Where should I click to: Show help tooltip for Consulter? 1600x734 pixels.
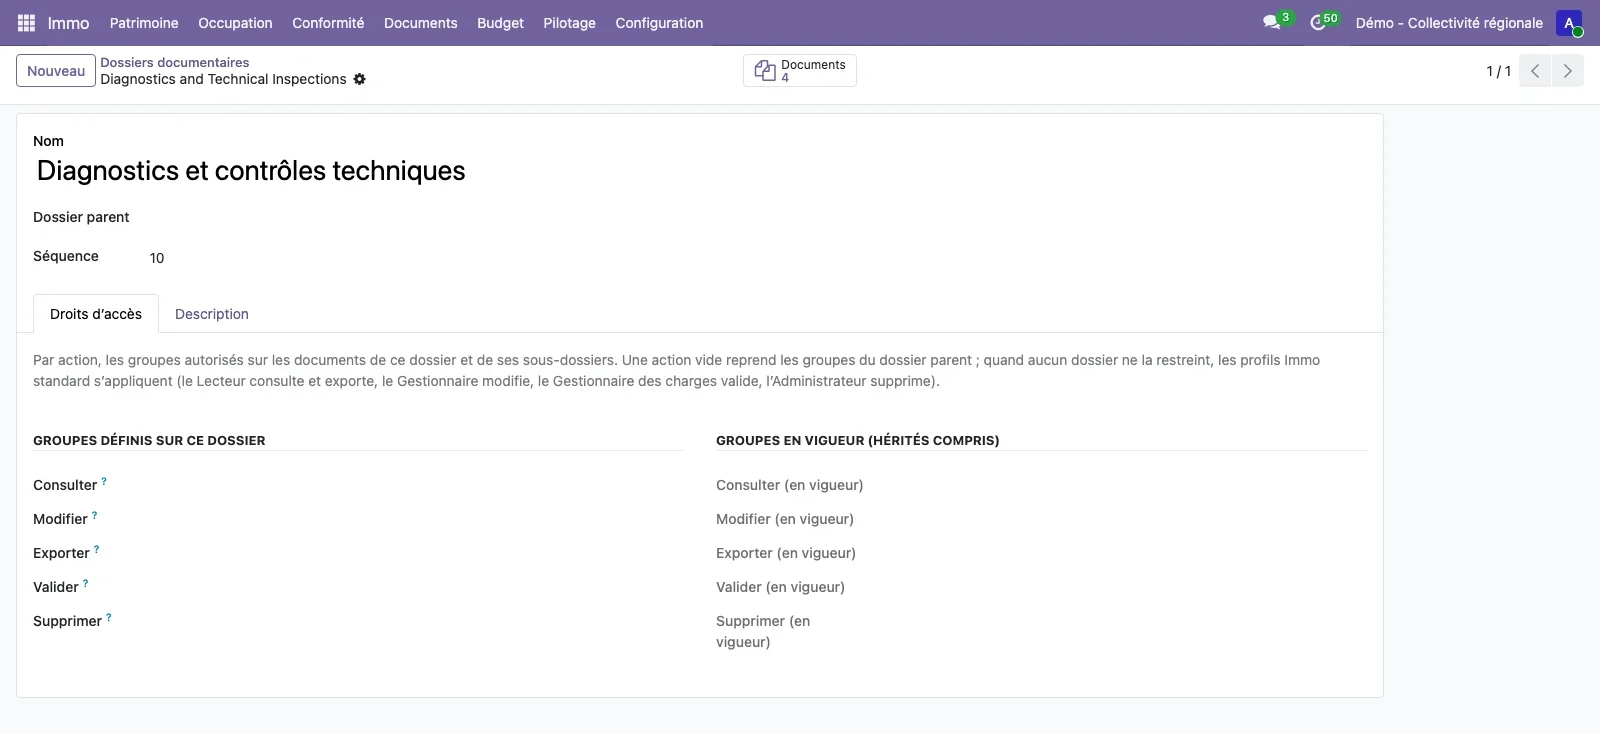coord(104,481)
